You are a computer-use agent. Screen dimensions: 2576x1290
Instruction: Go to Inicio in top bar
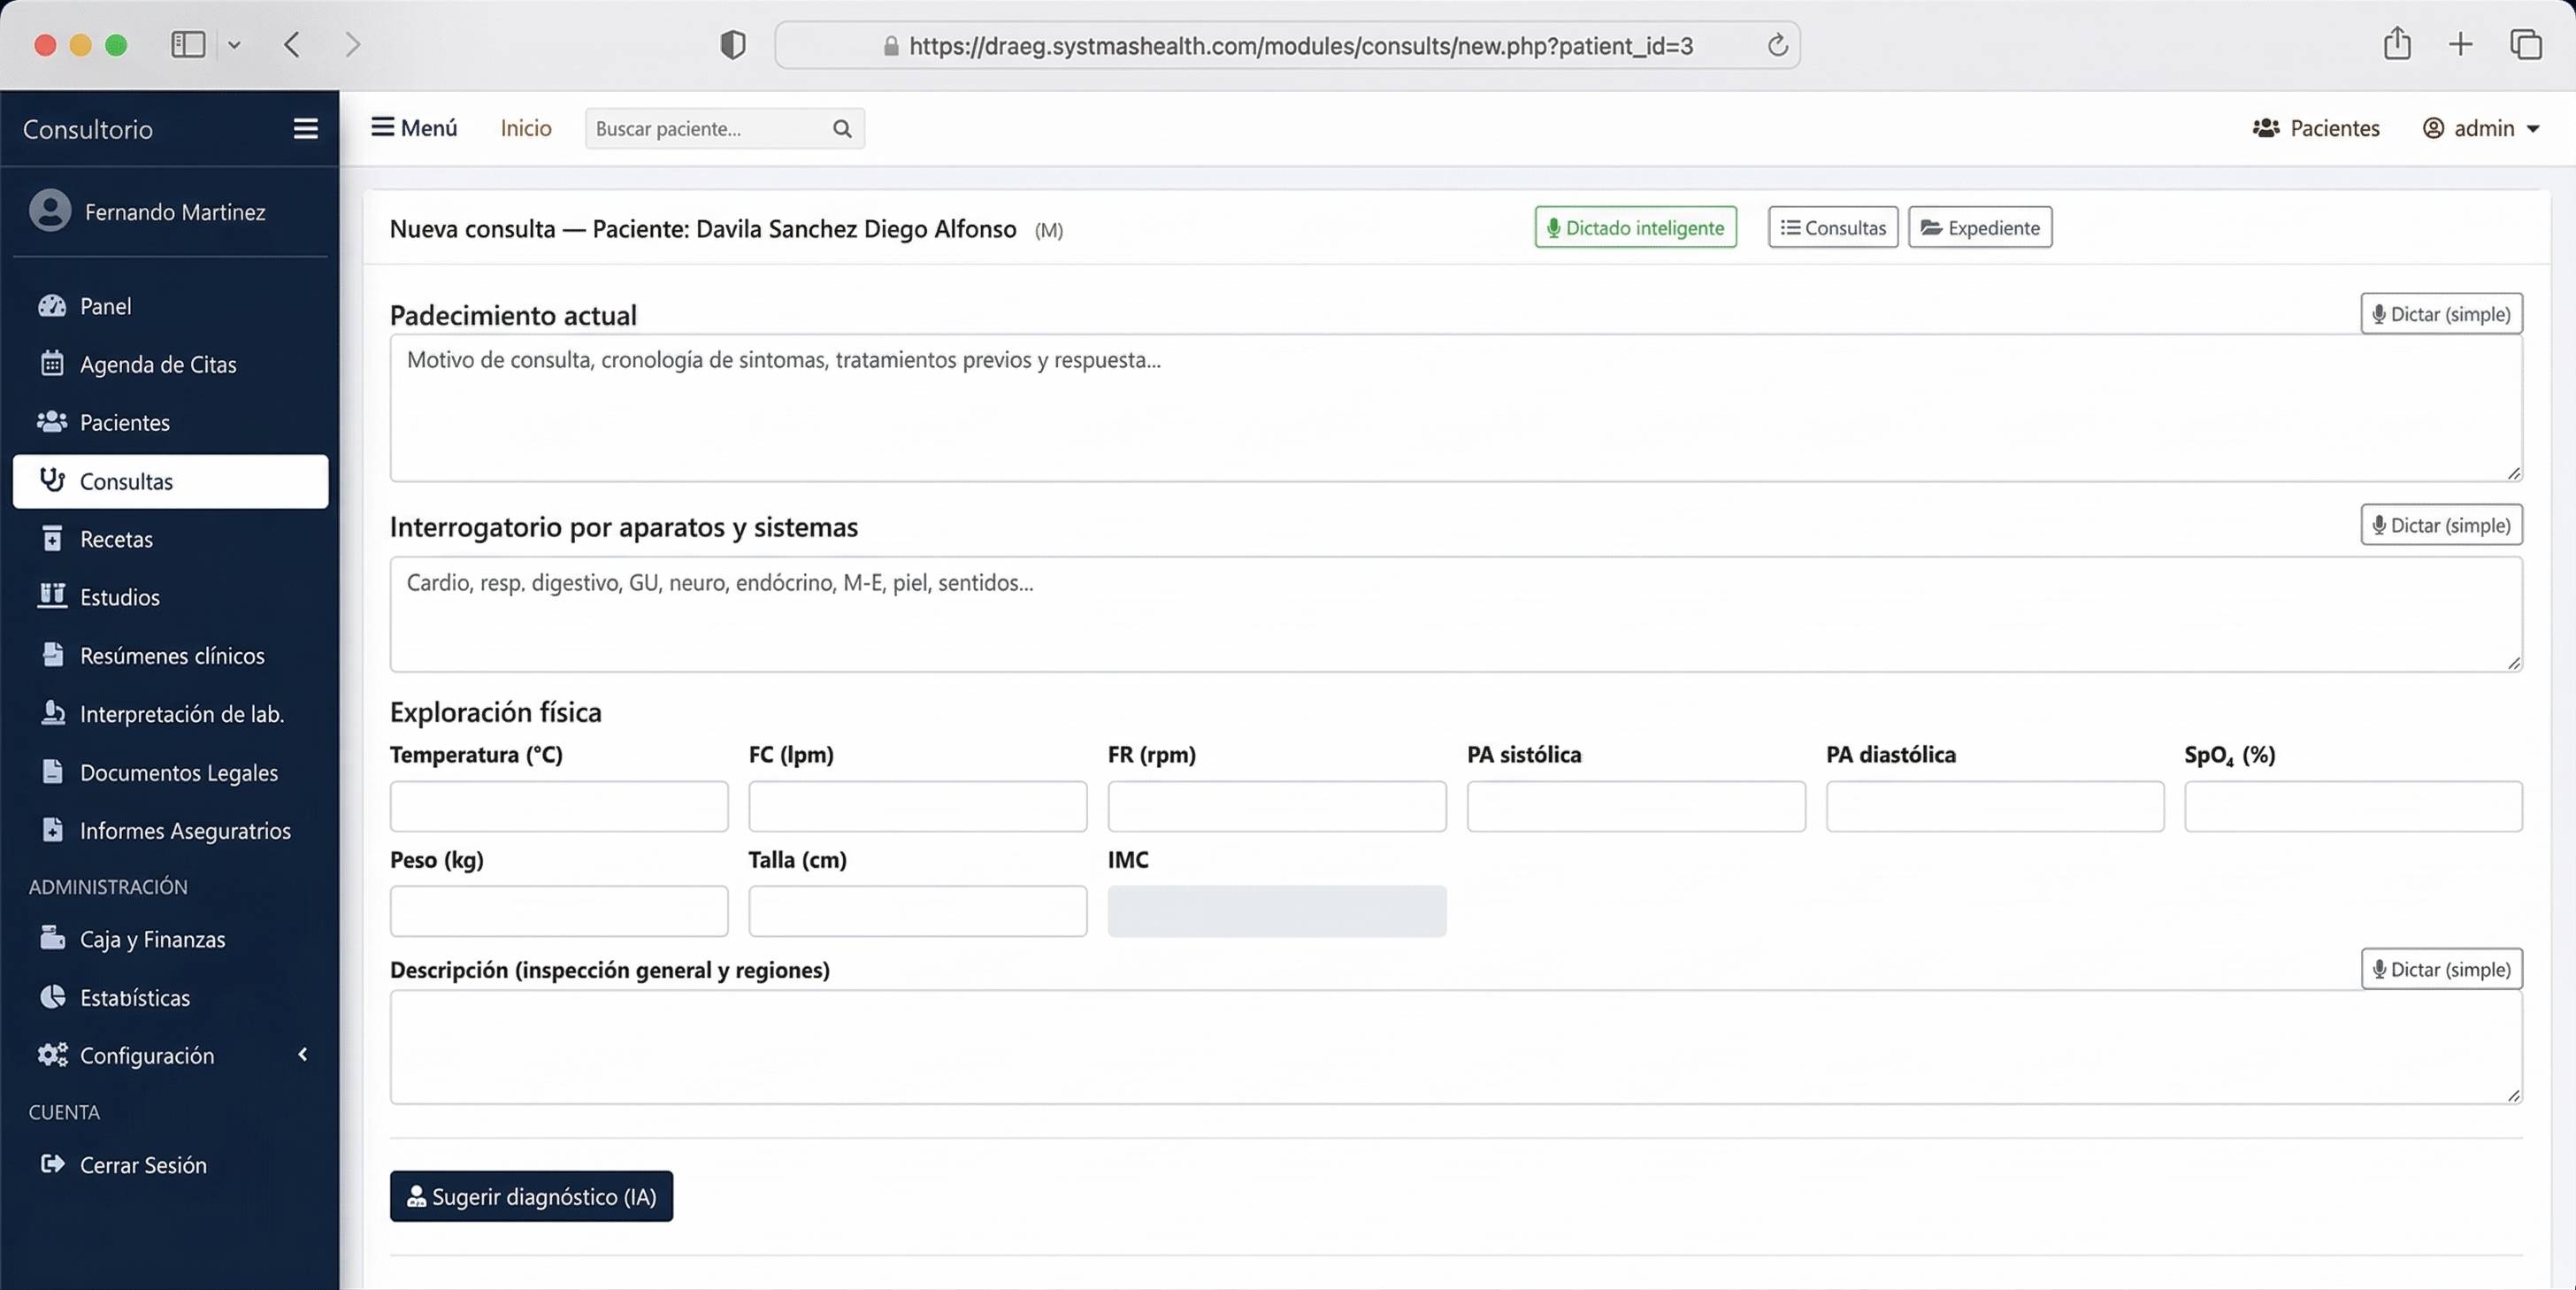[526, 128]
